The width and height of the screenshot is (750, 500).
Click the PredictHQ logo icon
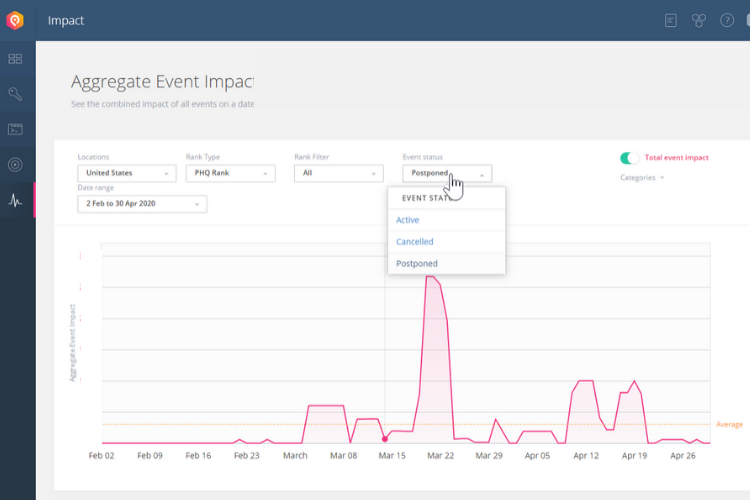pos(15,21)
